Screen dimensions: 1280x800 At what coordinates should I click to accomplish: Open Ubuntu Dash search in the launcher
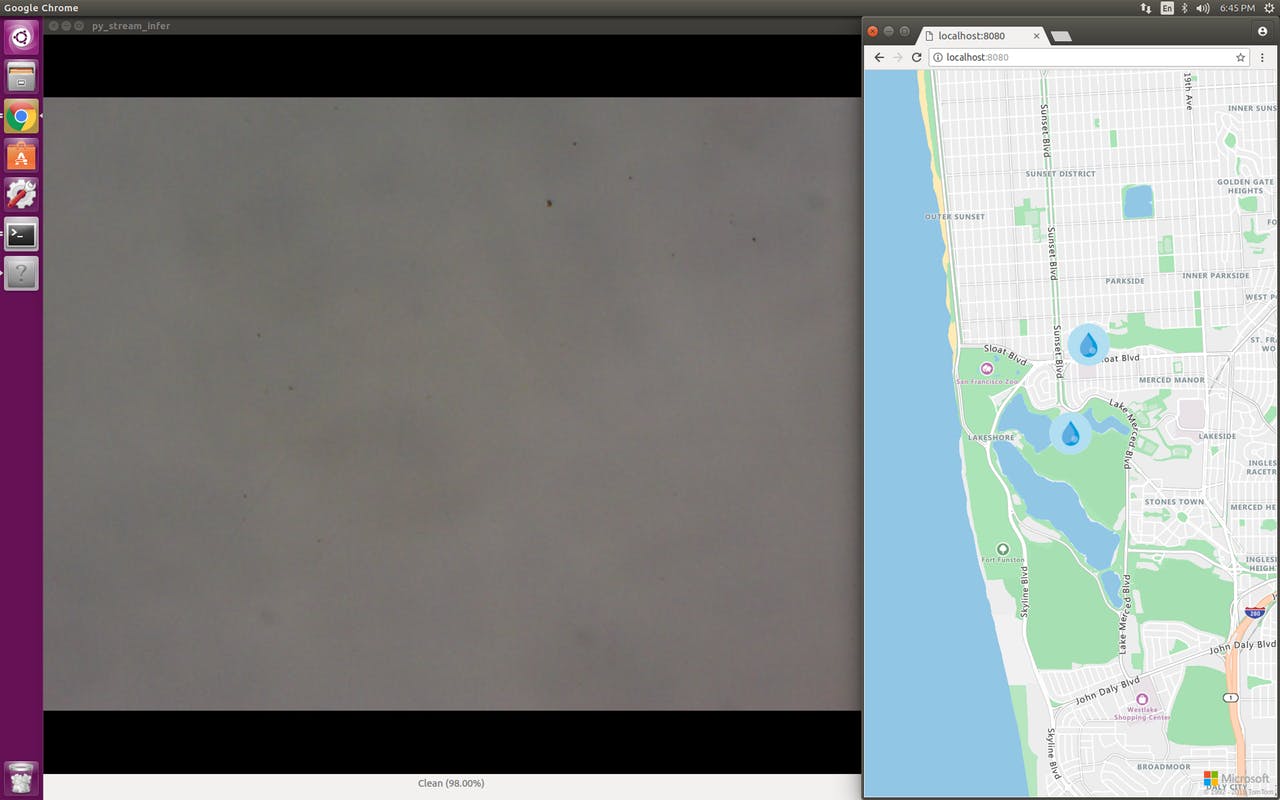pyautogui.click(x=21, y=38)
